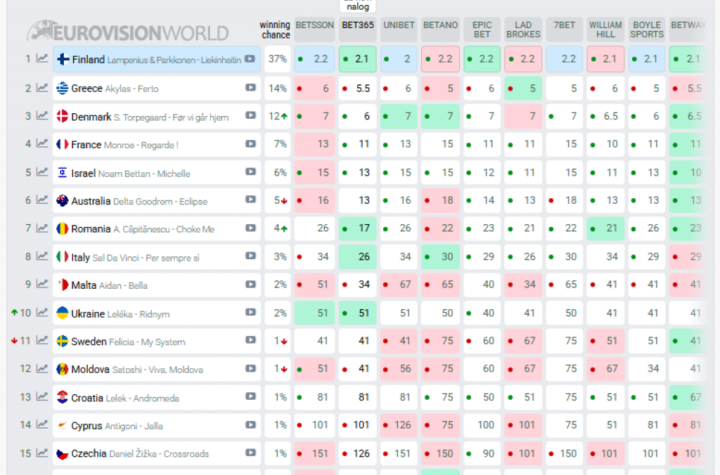This screenshot has width=720, height=475.
Task: Open the Betsson bookmaker column header
Action: 315,29
